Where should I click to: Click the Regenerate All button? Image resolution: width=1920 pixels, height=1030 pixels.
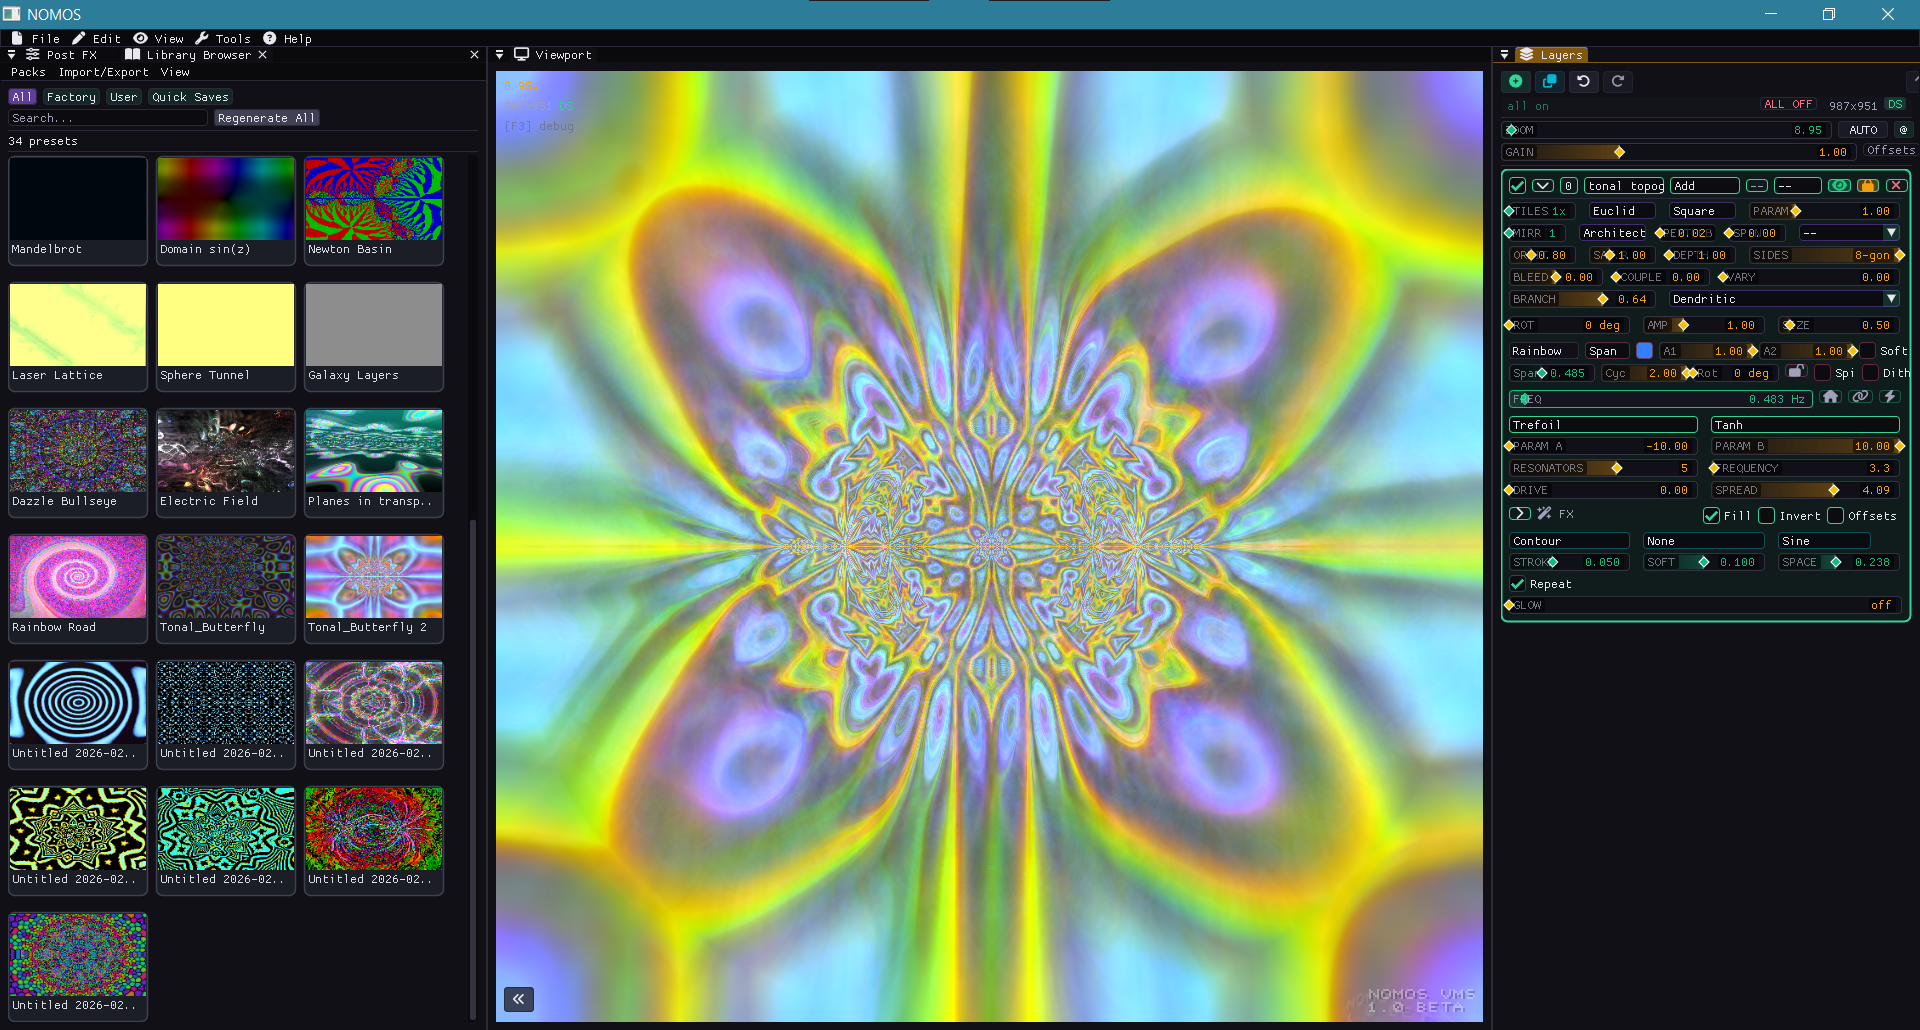coord(266,118)
